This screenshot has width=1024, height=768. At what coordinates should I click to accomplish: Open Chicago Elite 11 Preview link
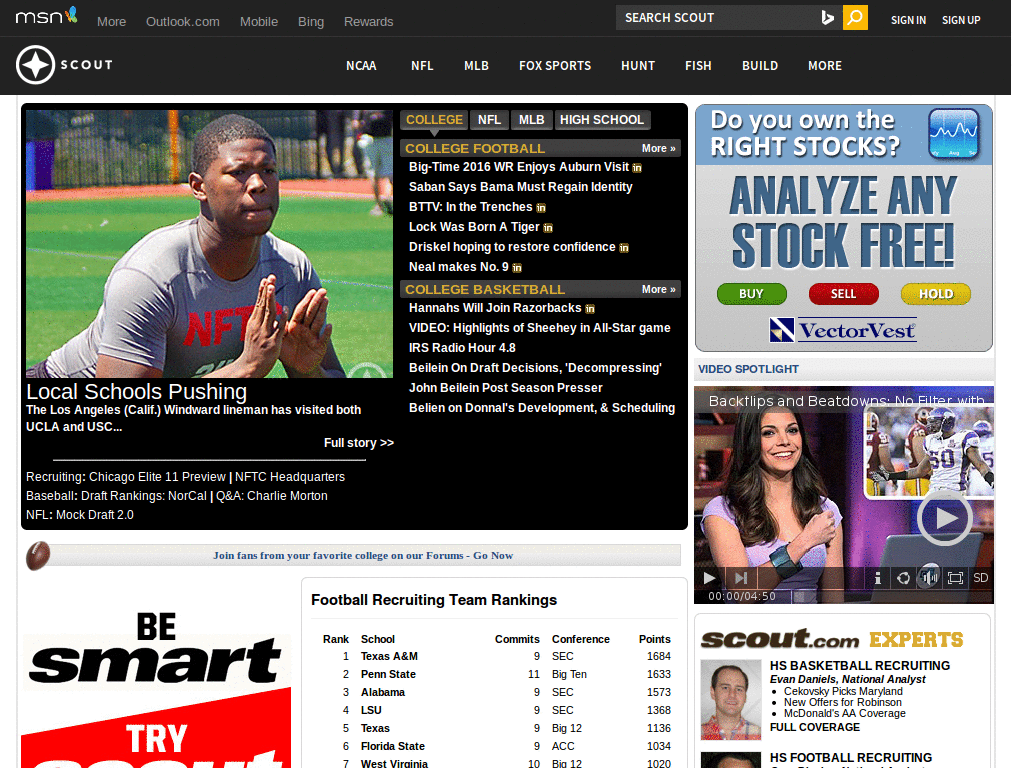157,477
